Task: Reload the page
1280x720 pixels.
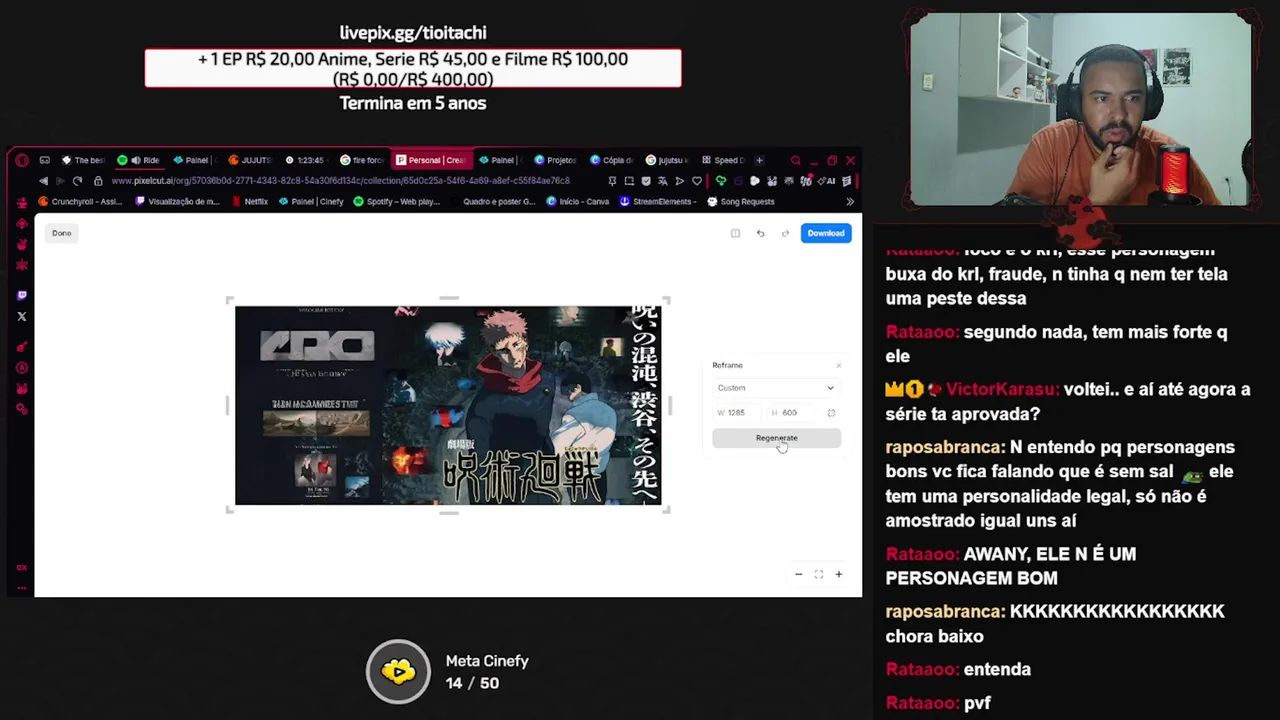Action: pos(77,181)
